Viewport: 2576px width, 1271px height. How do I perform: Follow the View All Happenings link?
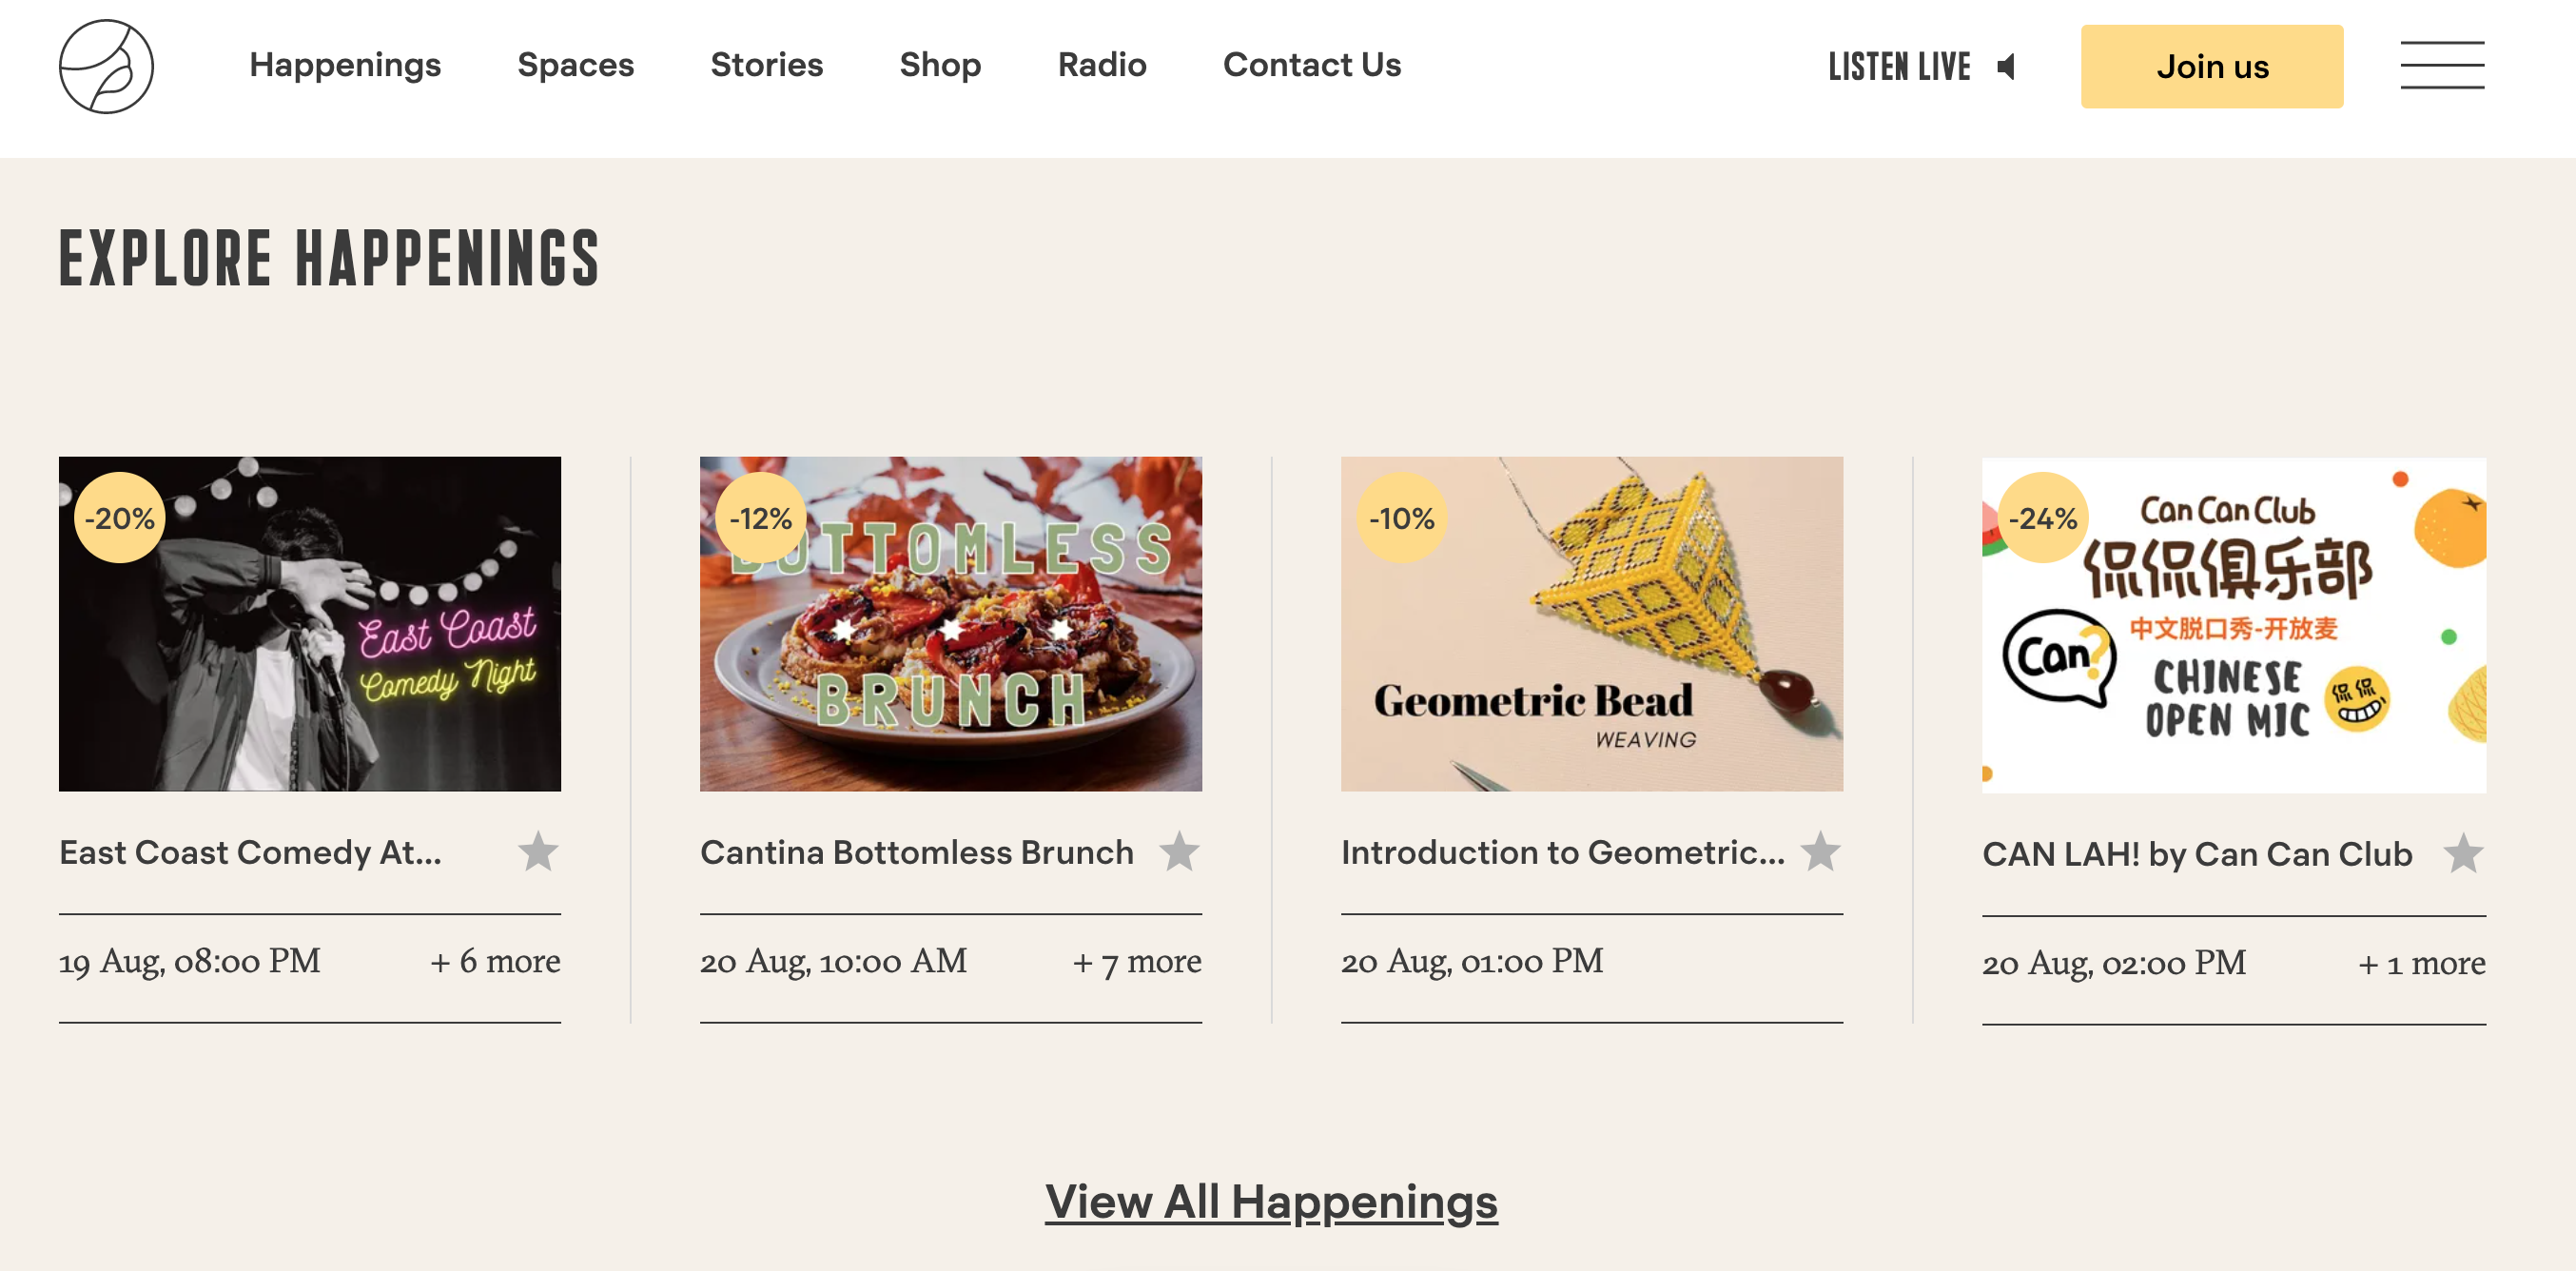1271,1201
